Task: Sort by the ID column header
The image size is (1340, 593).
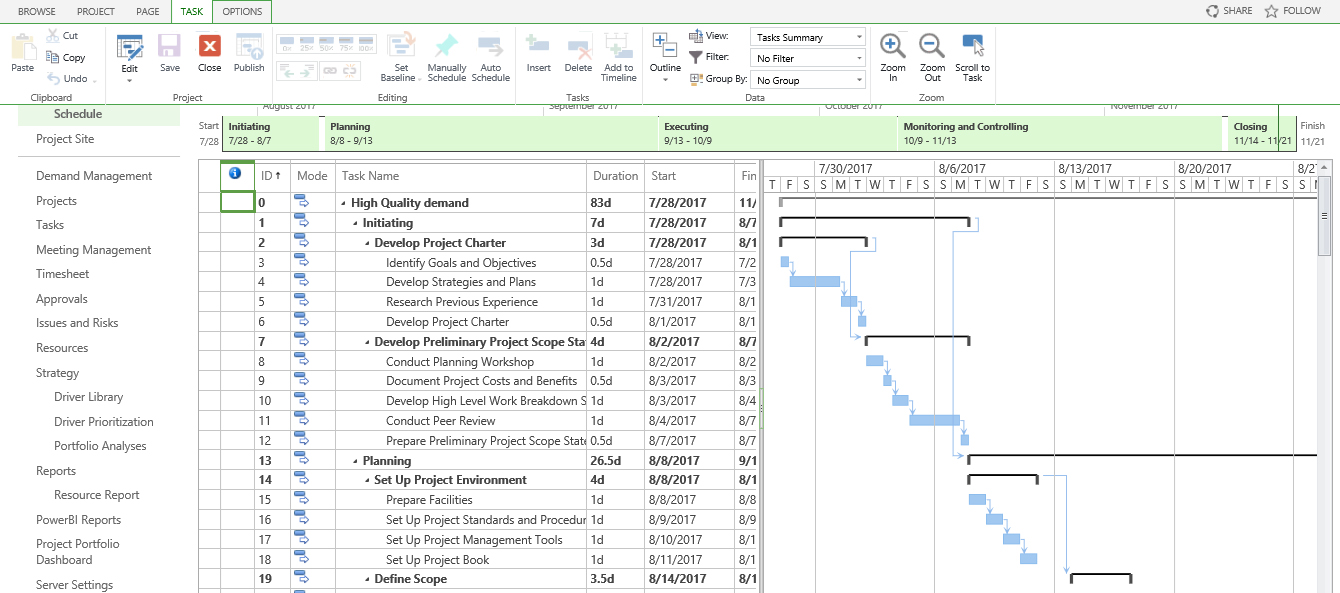Action: pyautogui.click(x=272, y=176)
